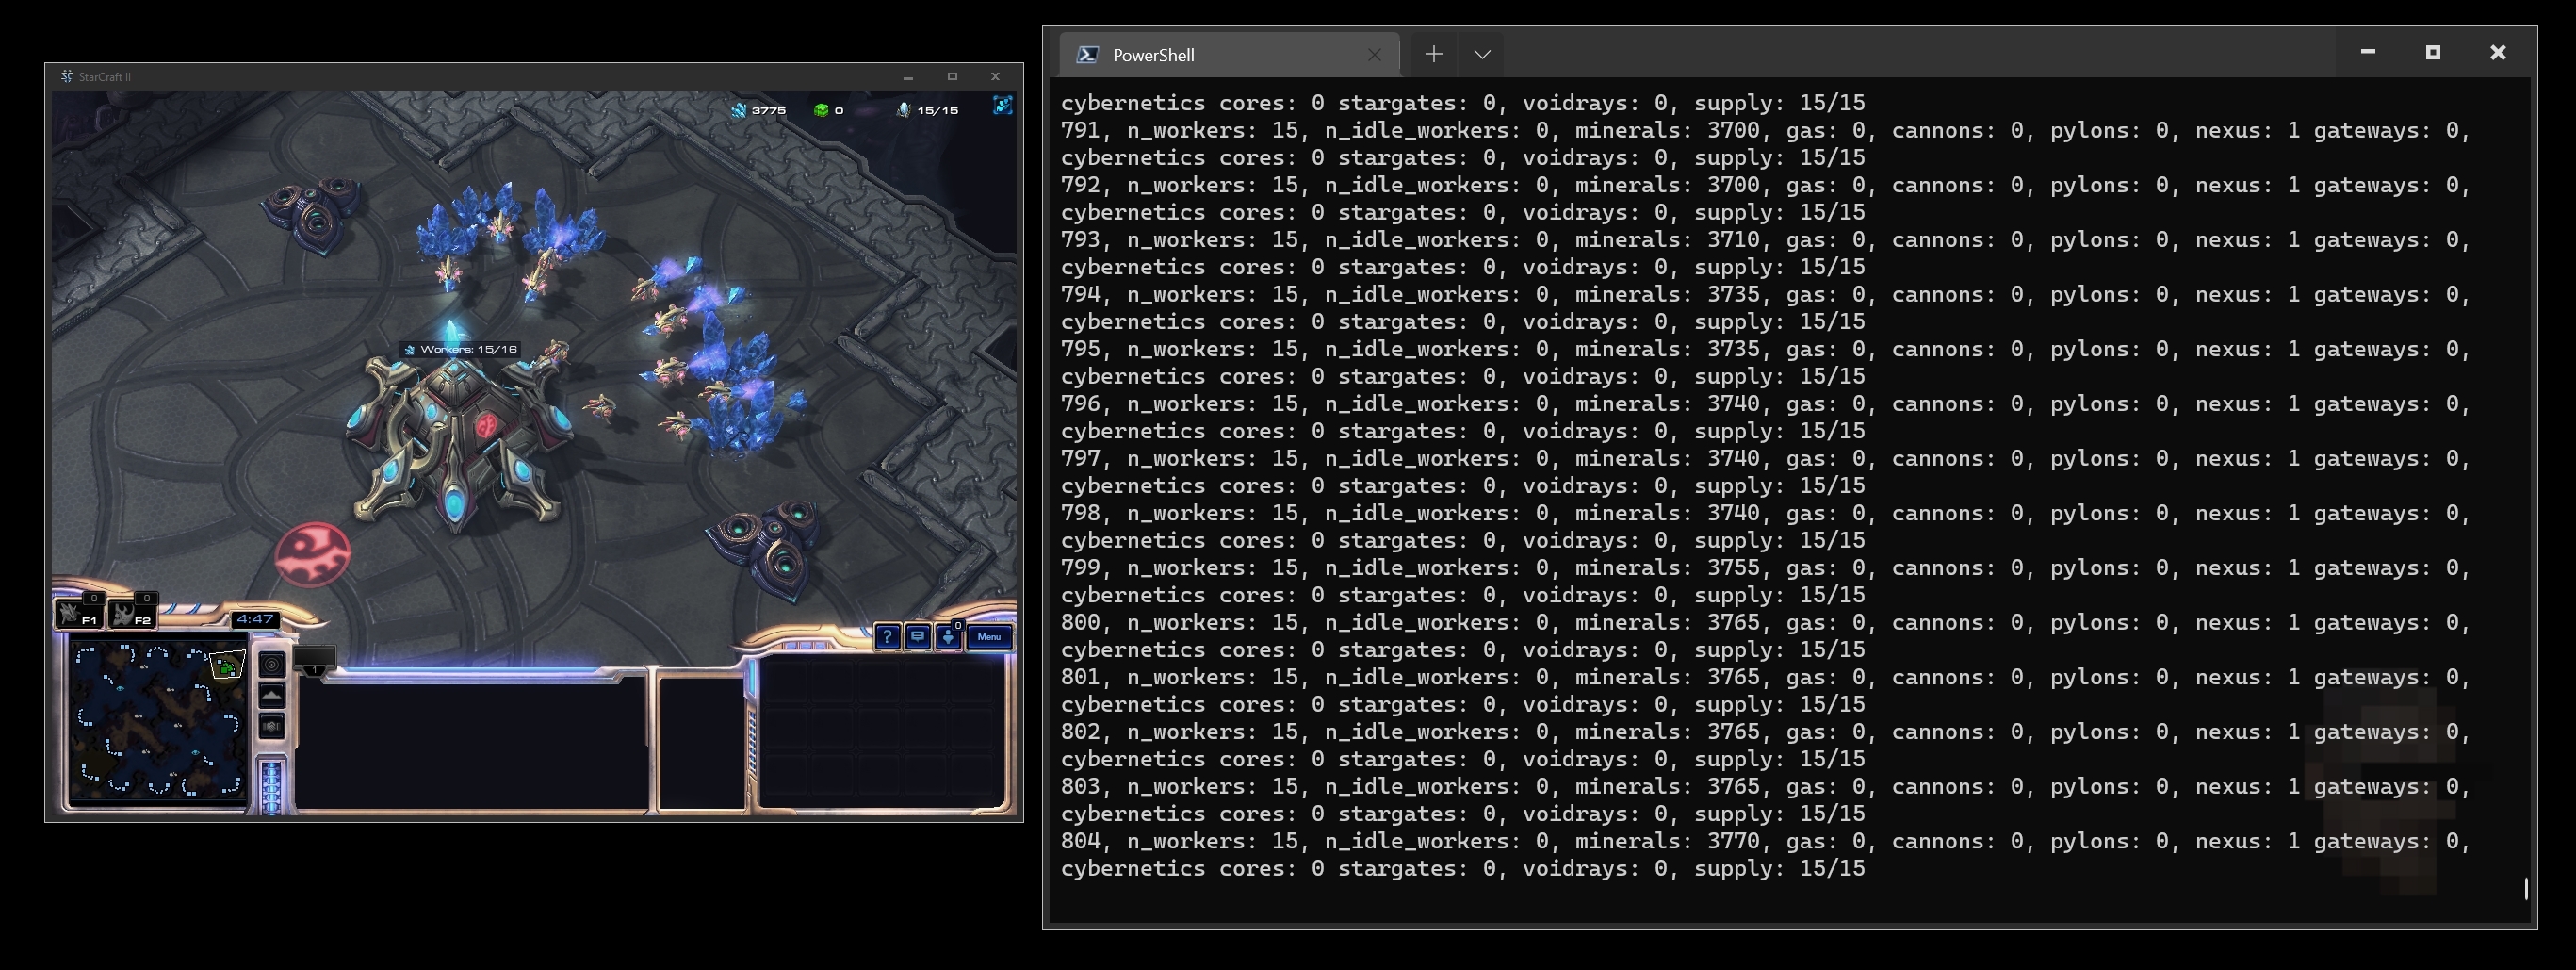The height and width of the screenshot is (970, 2576).
Task: Click the Nexus building in the base
Action: pos(455,440)
